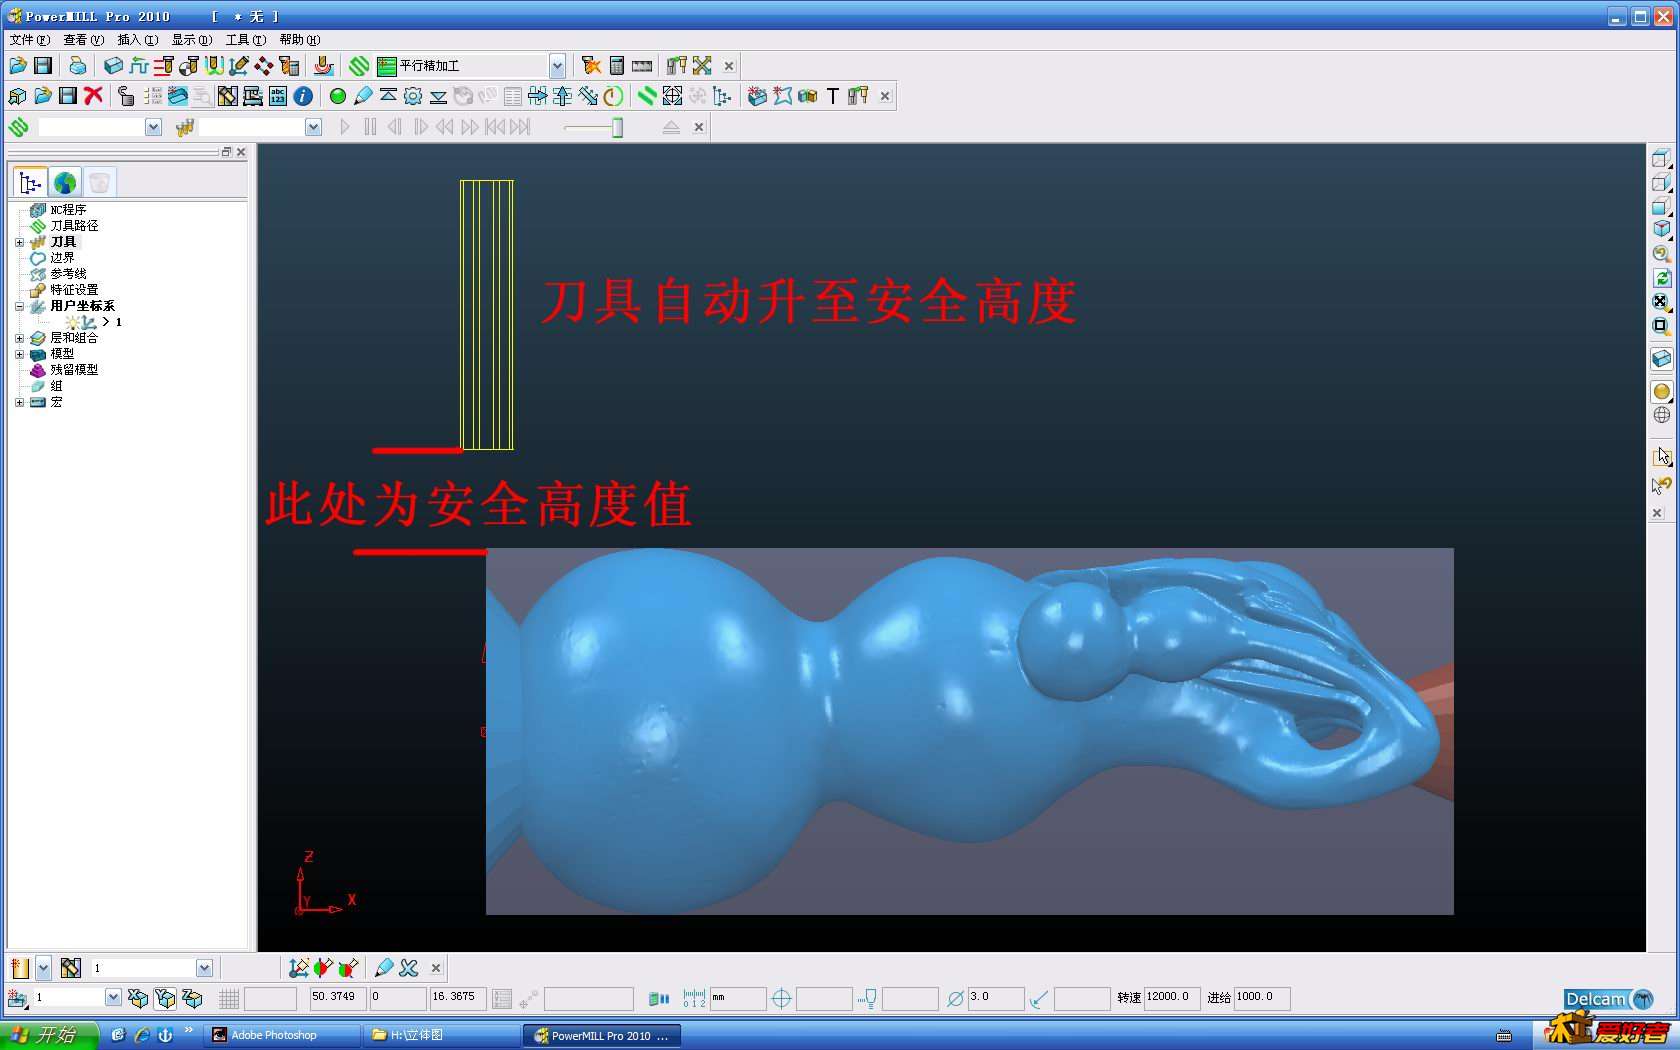Select 参考线 in the explorer tree
Screen dimensions: 1680x1050
pyautogui.click(x=68, y=274)
